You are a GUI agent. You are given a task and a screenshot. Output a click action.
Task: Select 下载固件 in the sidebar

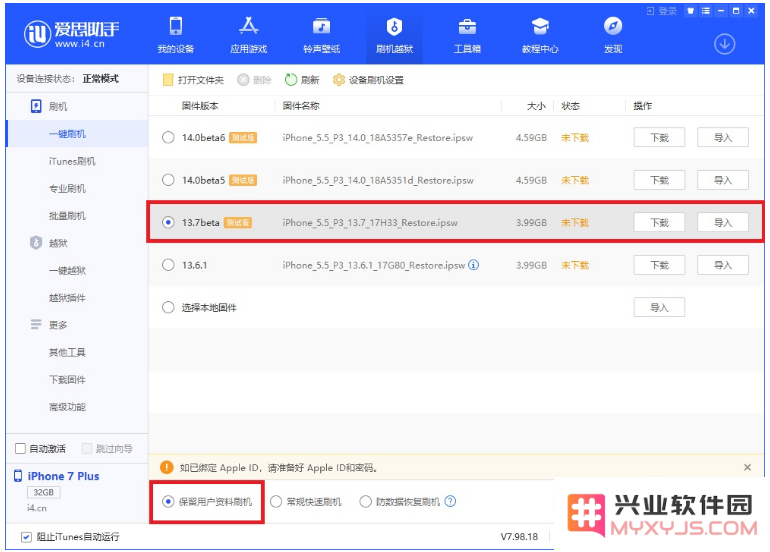click(x=67, y=380)
